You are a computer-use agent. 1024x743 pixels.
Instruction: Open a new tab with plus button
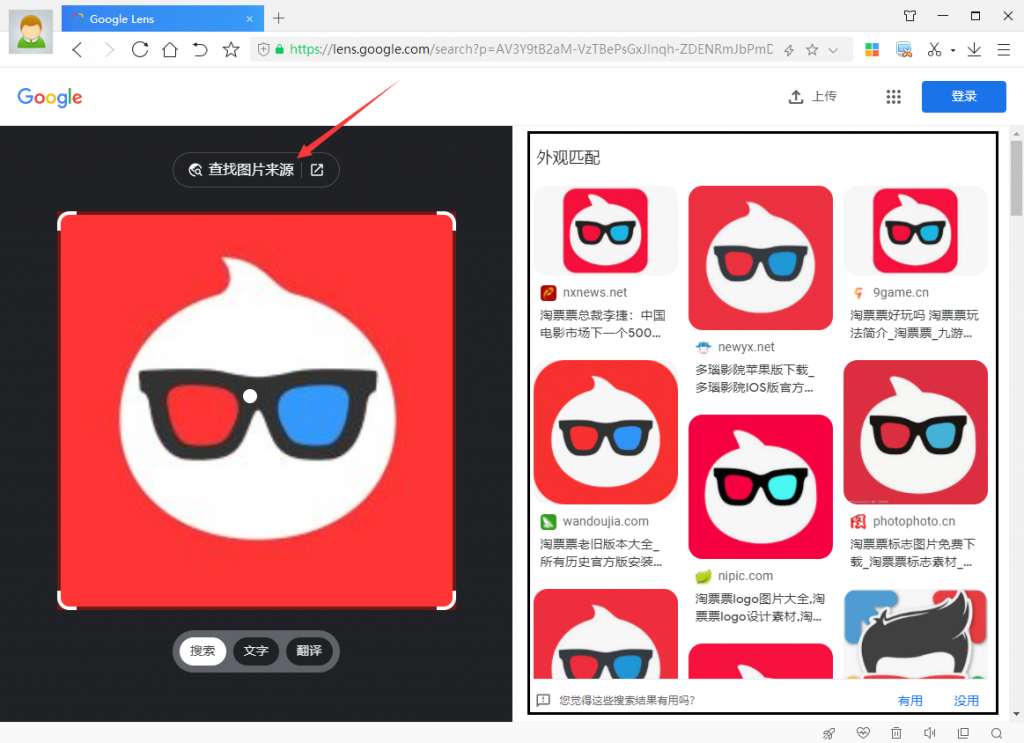click(279, 18)
